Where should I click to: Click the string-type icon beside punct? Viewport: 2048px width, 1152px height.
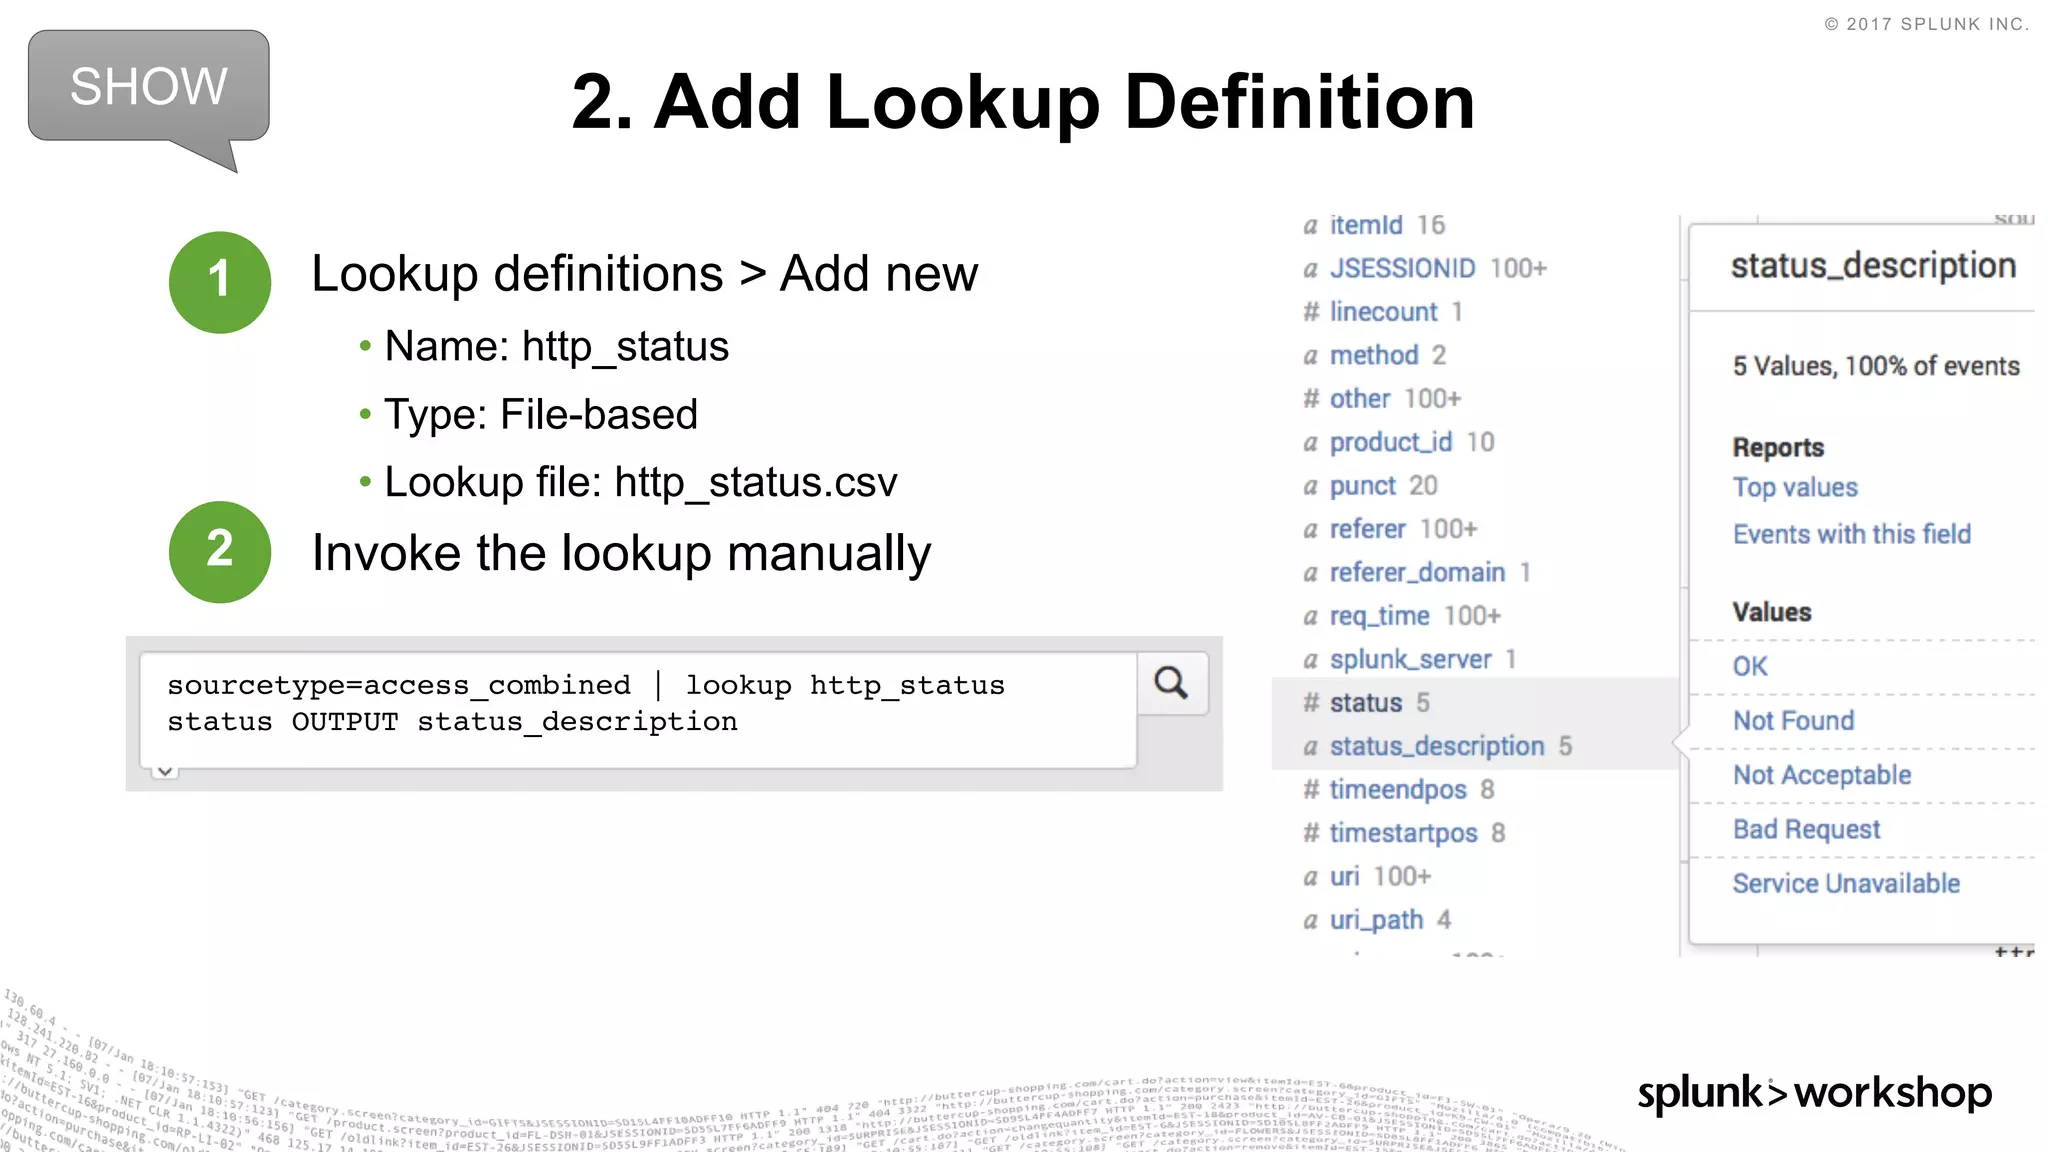1311,487
